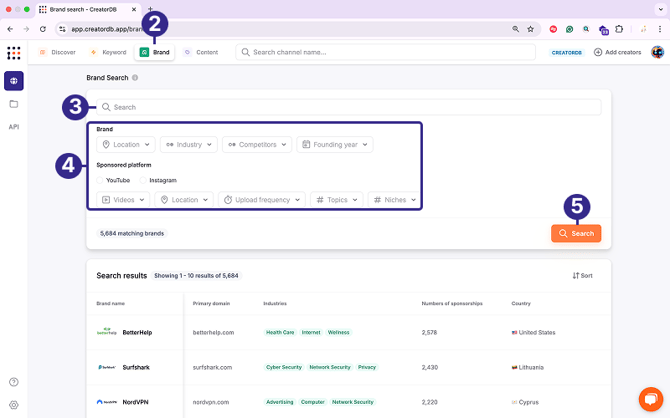670x418 pixels.
Task: Click the browser forward arrow
Action: 26,29
